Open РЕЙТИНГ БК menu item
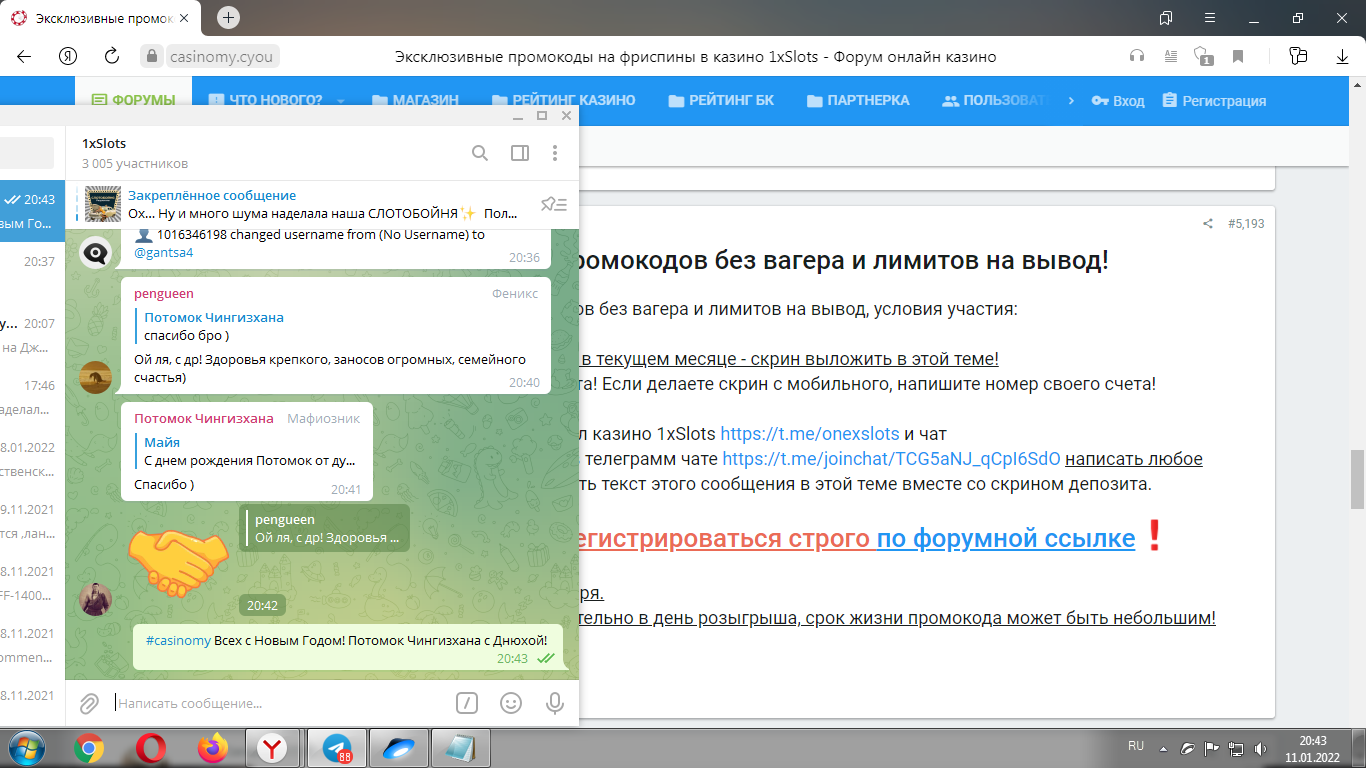1366x768 pixels. pos(721,100)
